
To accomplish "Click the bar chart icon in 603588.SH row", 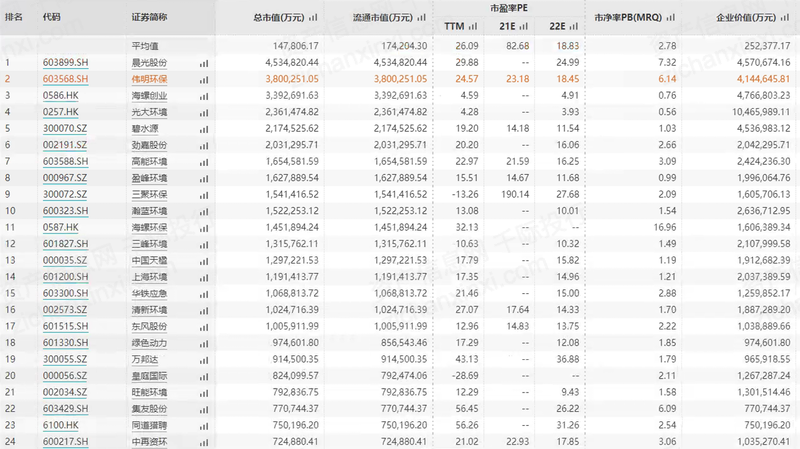I will [x=204, y=162].
